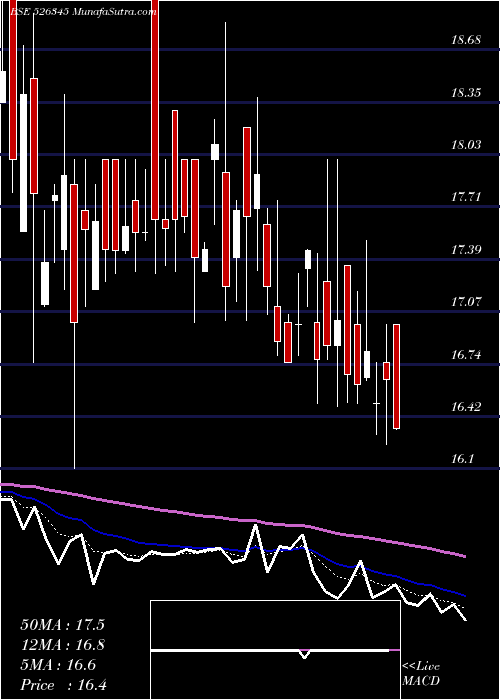Click the pink 50MA line at its right end
This screenshot has width=500, height=700.
[x=463, y=556]
